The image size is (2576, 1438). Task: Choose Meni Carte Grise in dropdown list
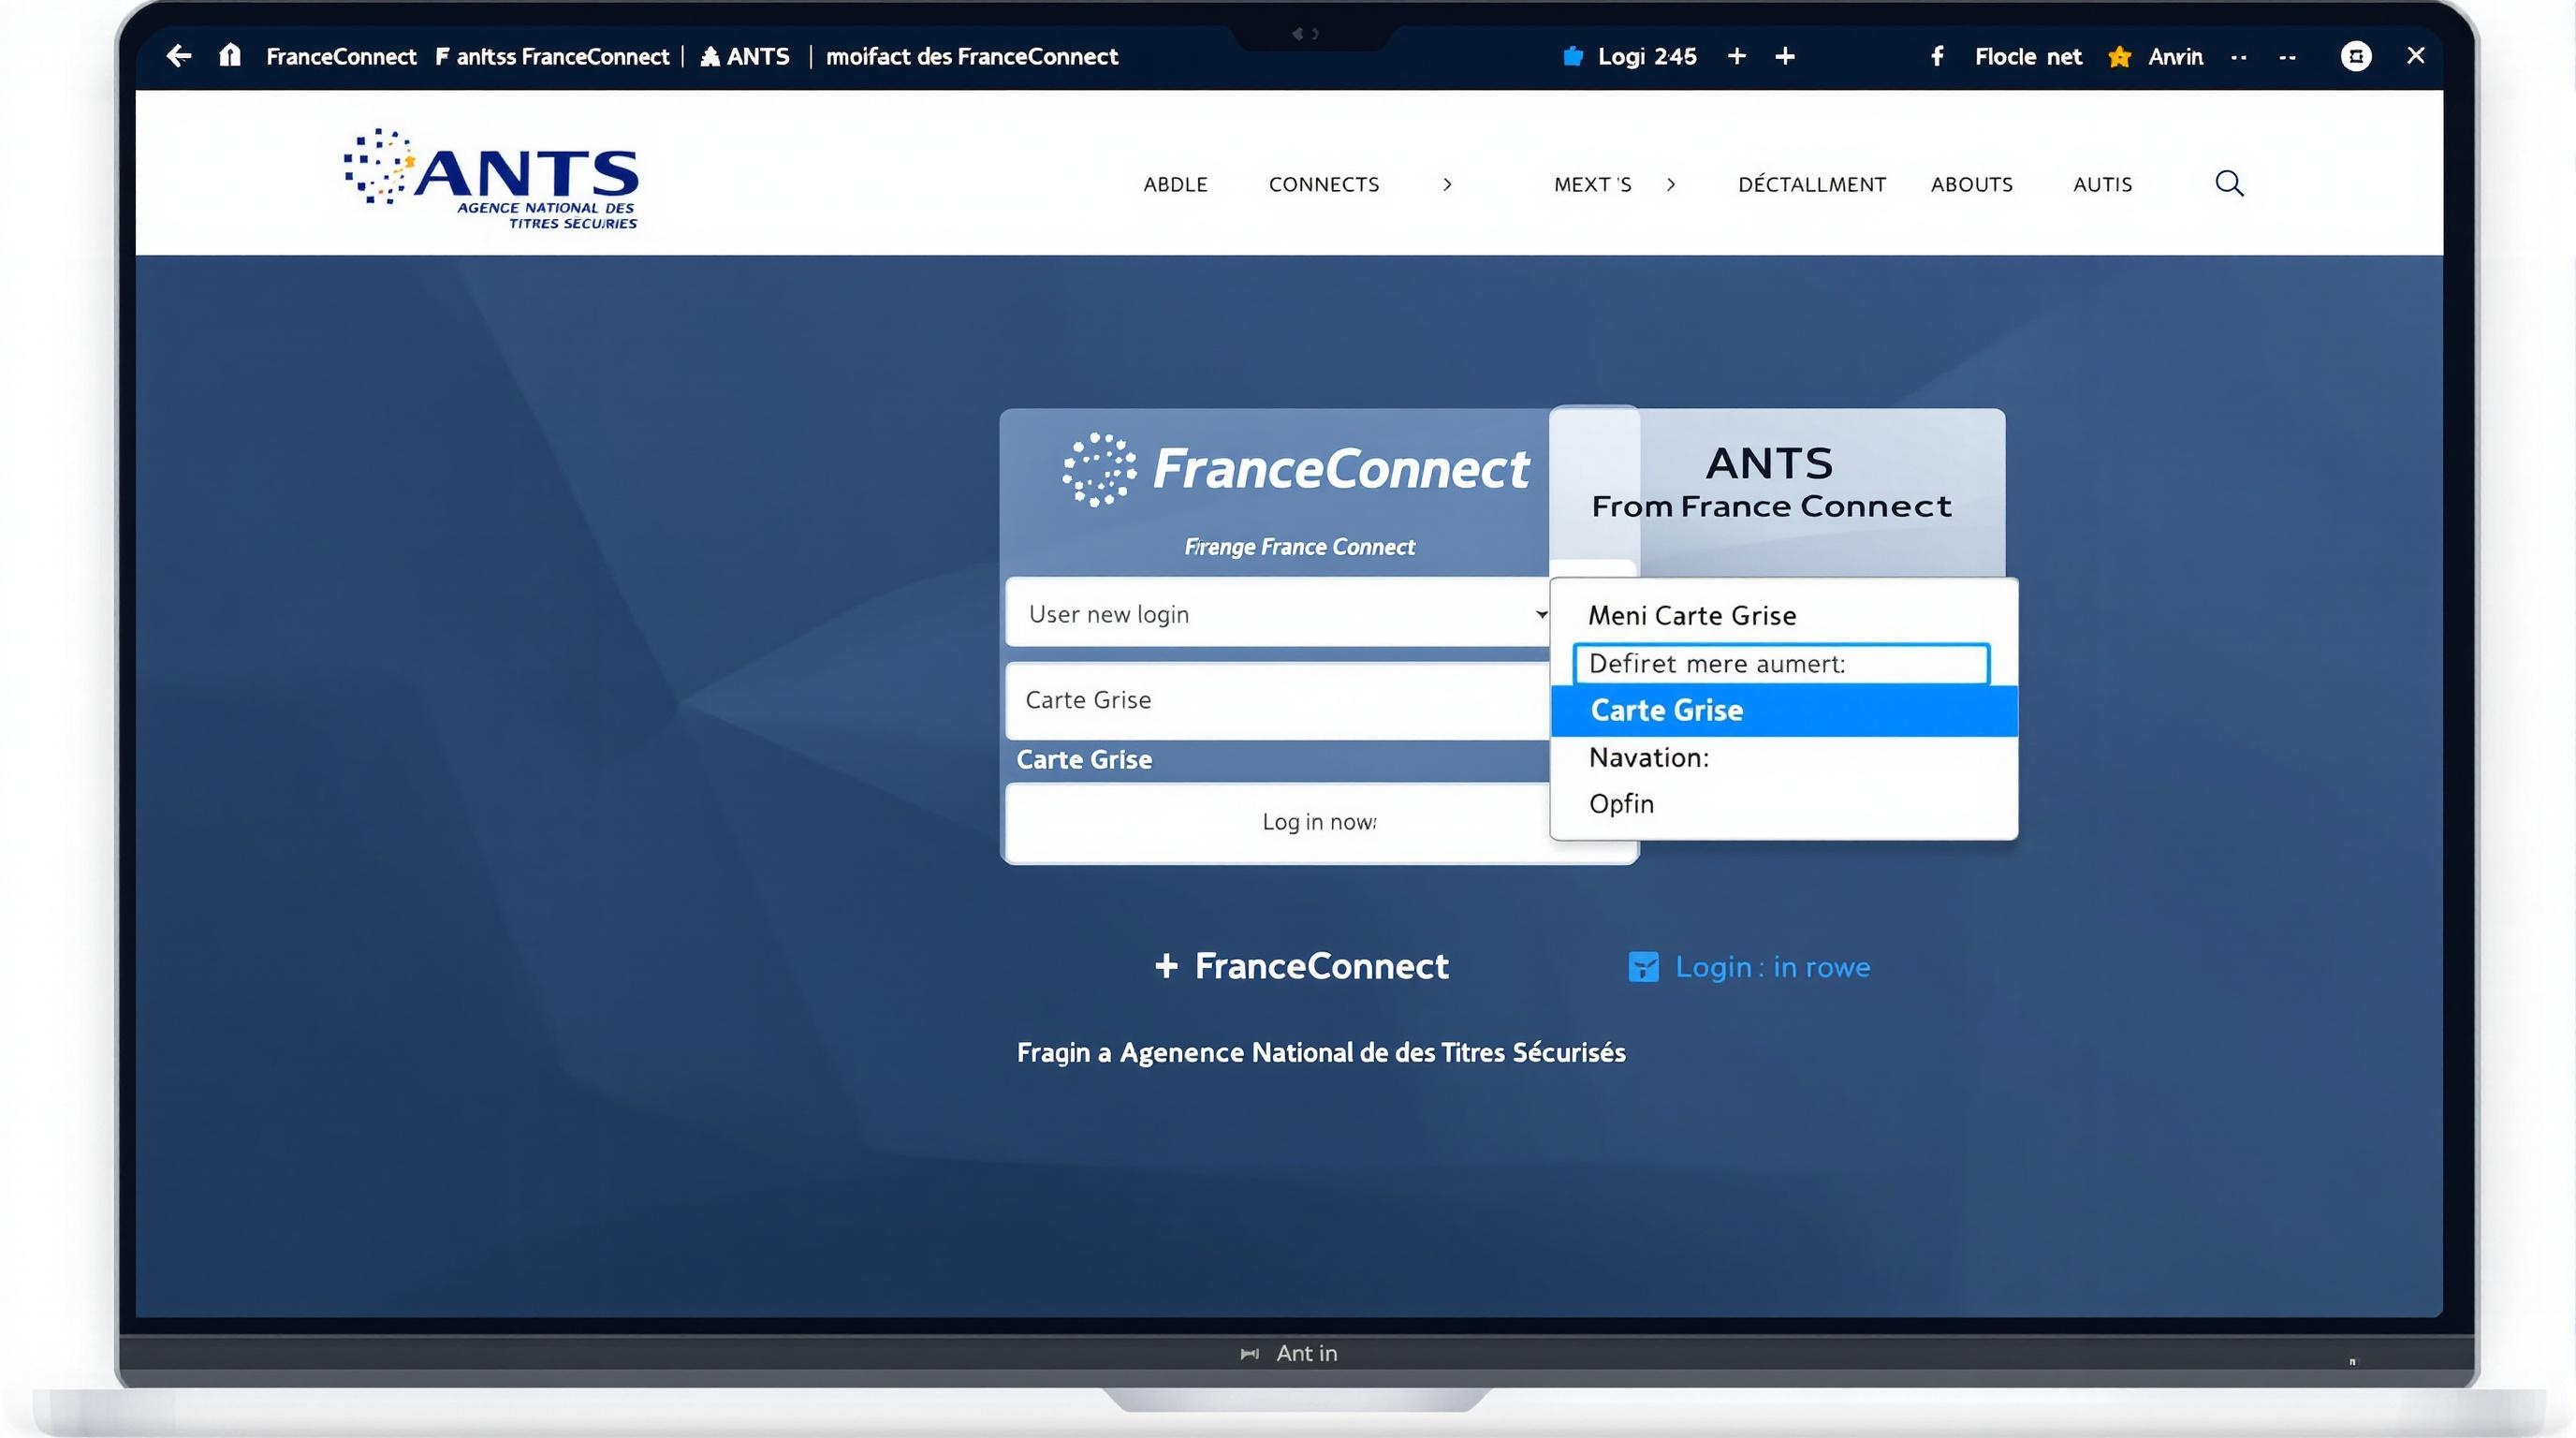pyautogui.click(x=1692, y=616)
